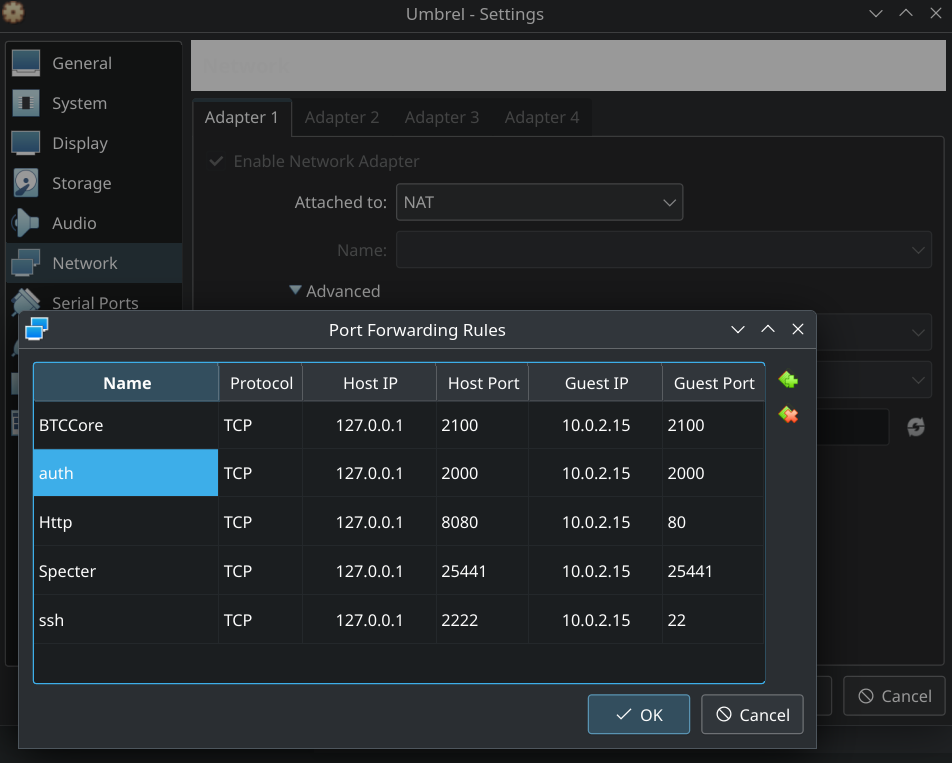
Task: Switch to the Adapter 3 tab
Action: (442, 117)
